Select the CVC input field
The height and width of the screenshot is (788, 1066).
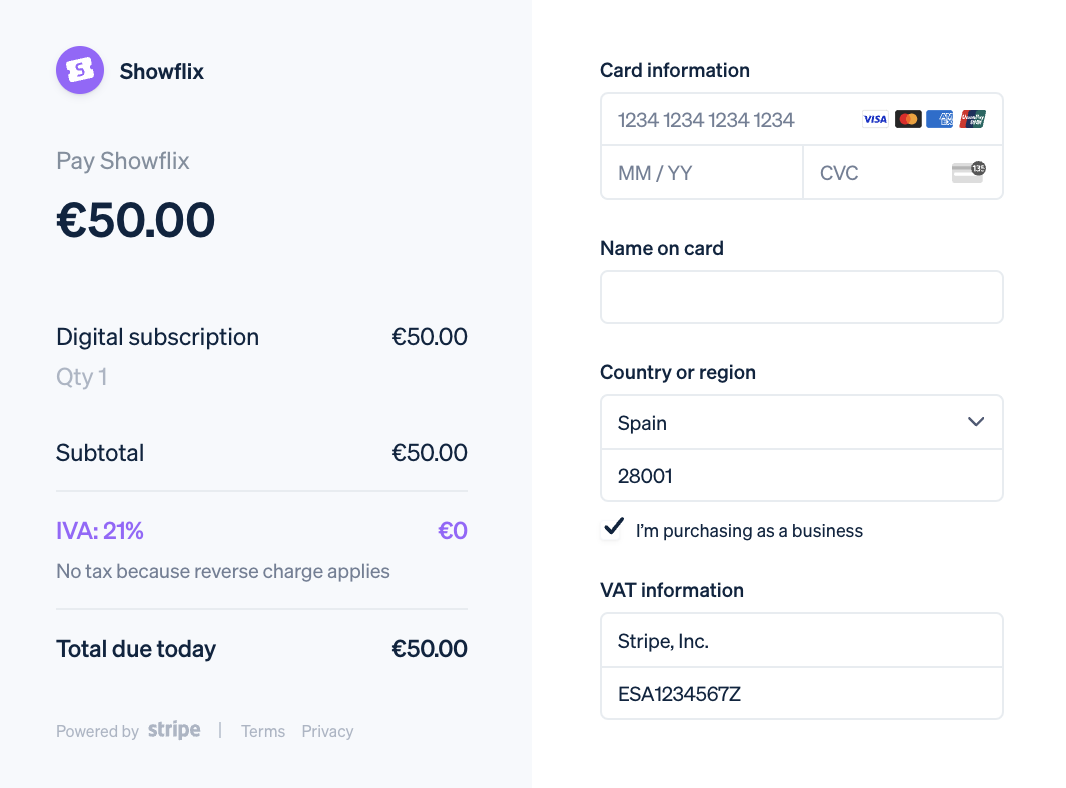[x=880, y=173]
